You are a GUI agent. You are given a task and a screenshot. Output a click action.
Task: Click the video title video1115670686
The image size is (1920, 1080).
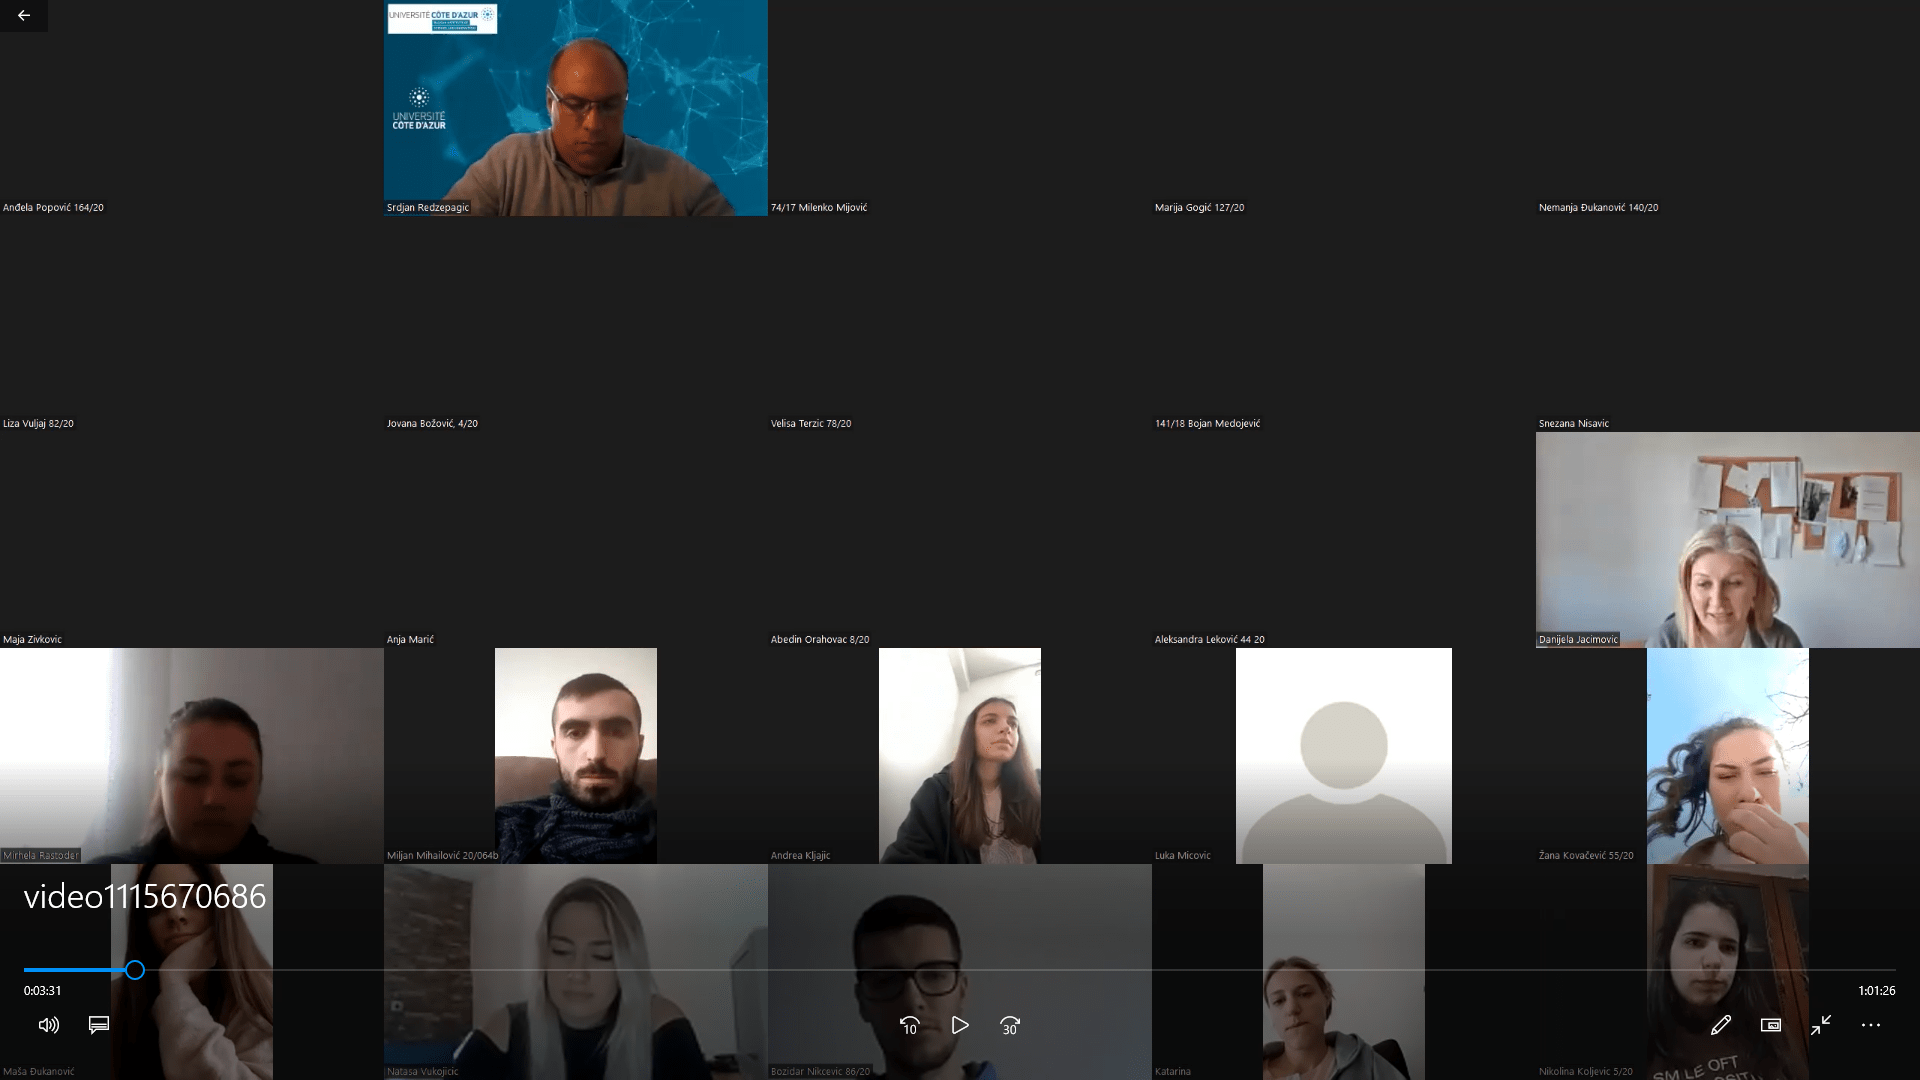pyautogui.click(x=145, y=896)
